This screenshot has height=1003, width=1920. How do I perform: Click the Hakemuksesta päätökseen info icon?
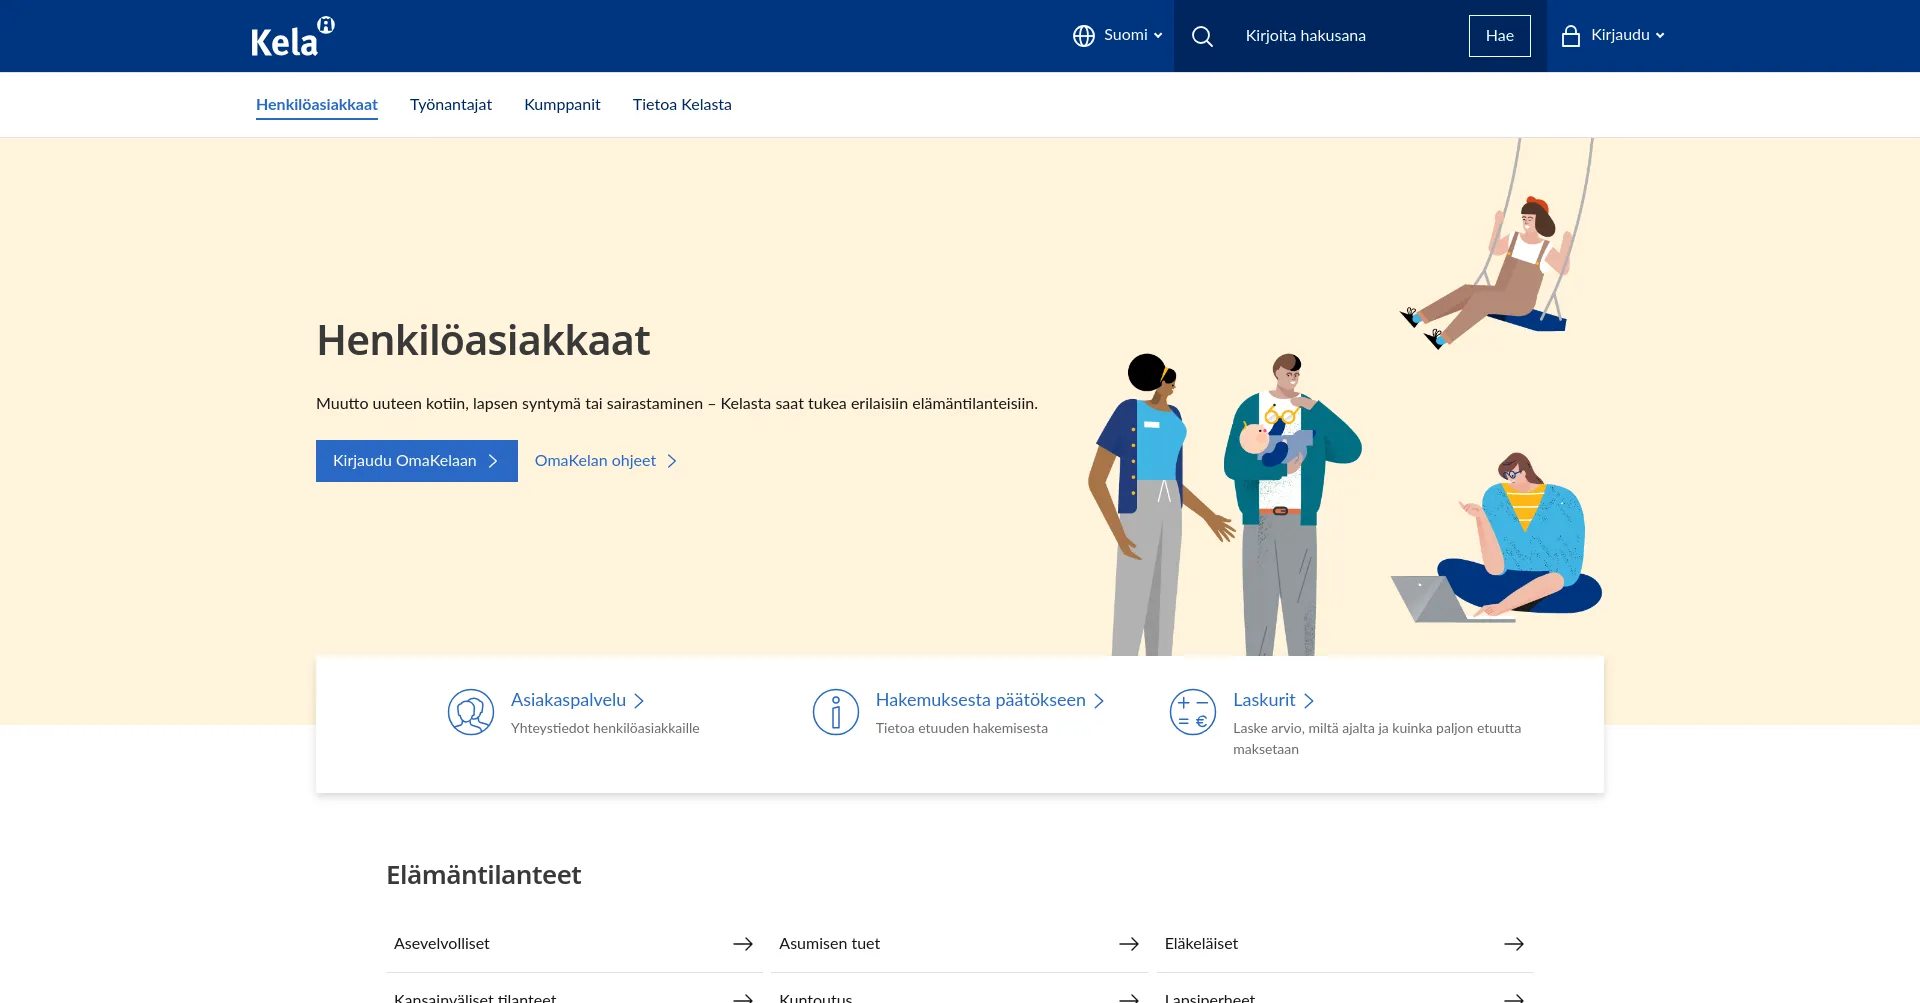point(836,712)
